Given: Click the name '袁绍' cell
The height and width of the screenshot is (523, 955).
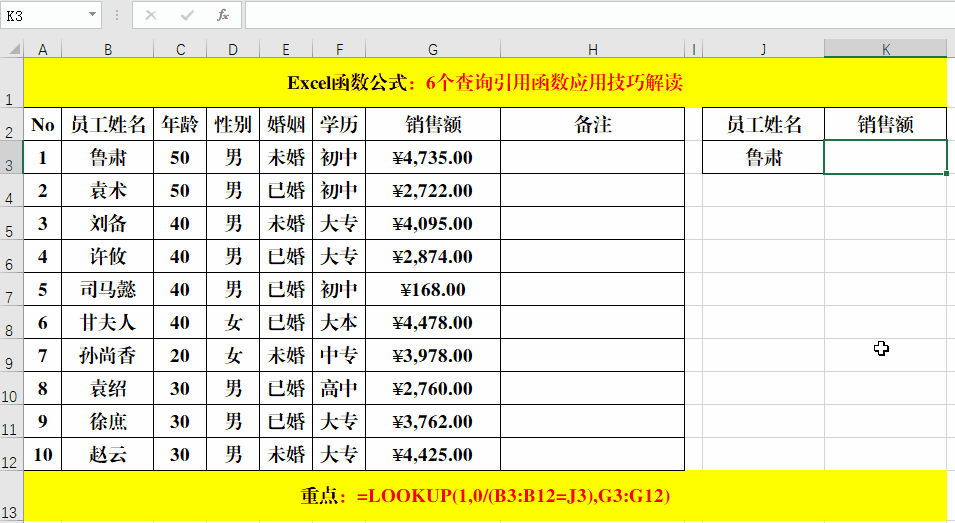Looking at the screenshot, I should click(x=108, y=388).
